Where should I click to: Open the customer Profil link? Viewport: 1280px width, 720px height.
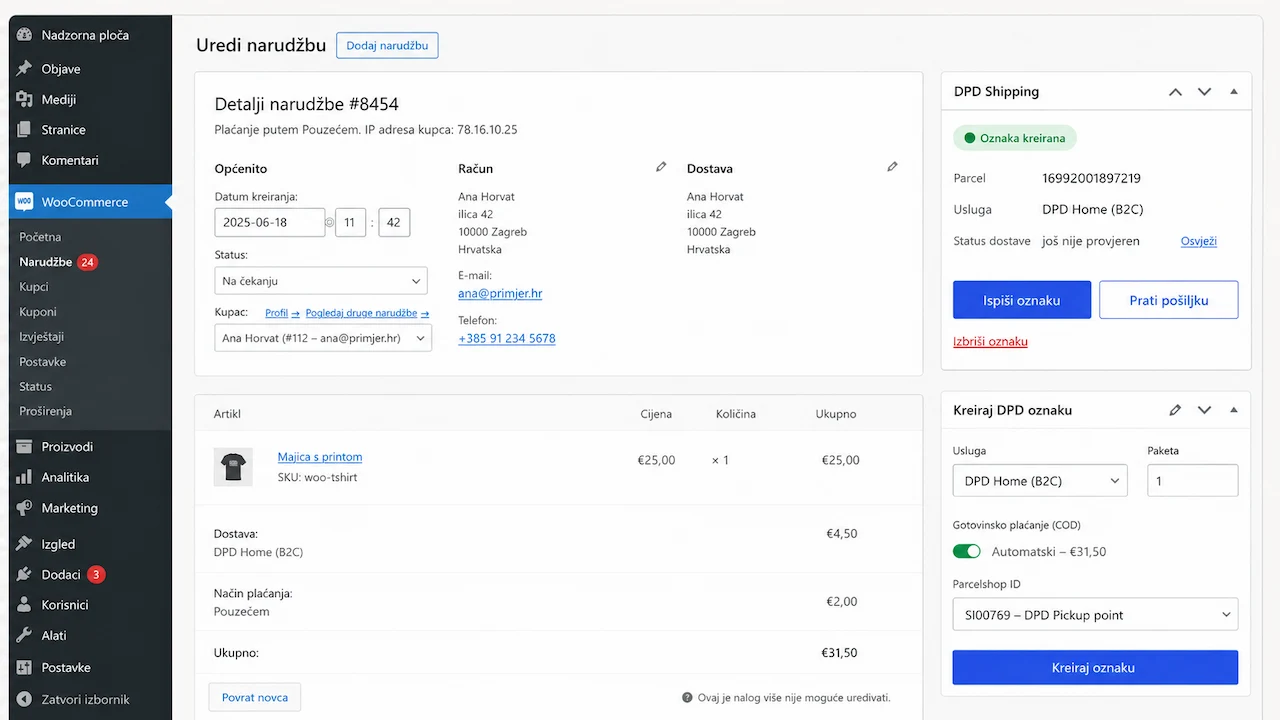click(282, 313)
